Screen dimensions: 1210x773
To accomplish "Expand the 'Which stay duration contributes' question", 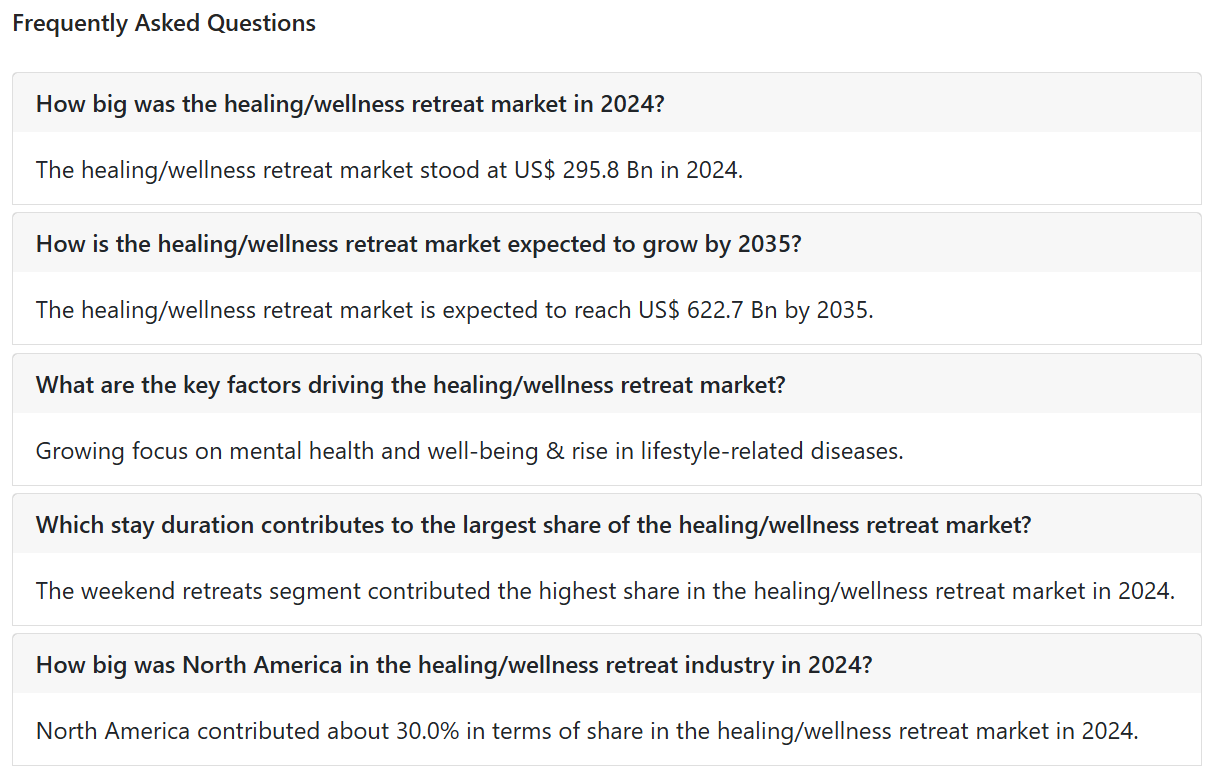I will click(x=606, y=524).
